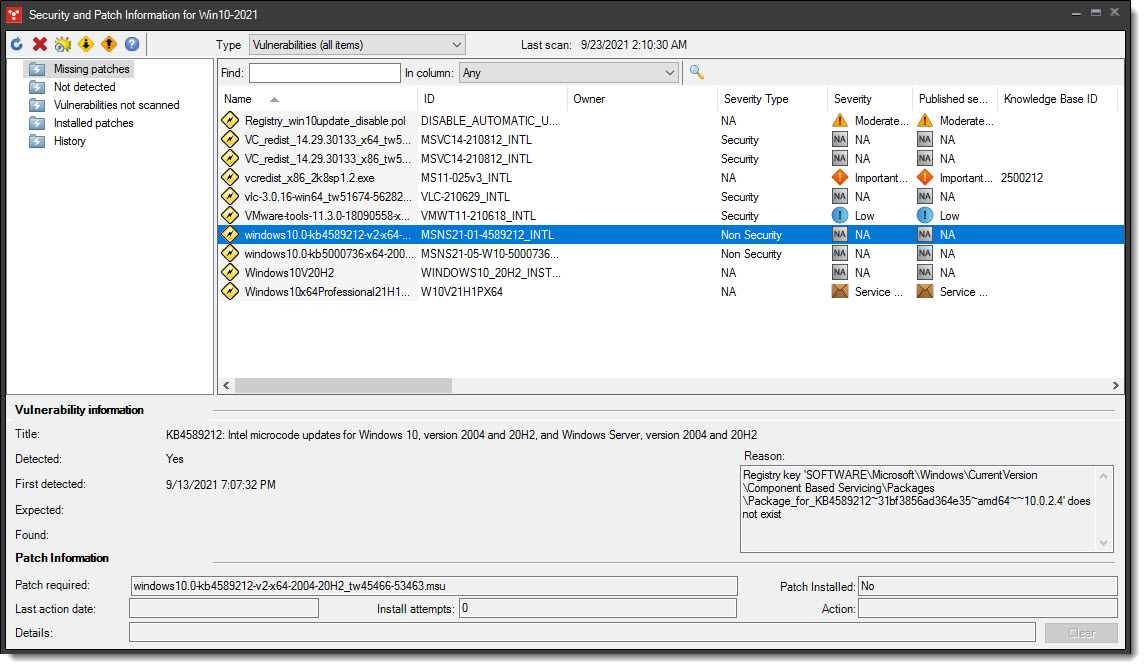Click inside the Find input field

point(324,72)
